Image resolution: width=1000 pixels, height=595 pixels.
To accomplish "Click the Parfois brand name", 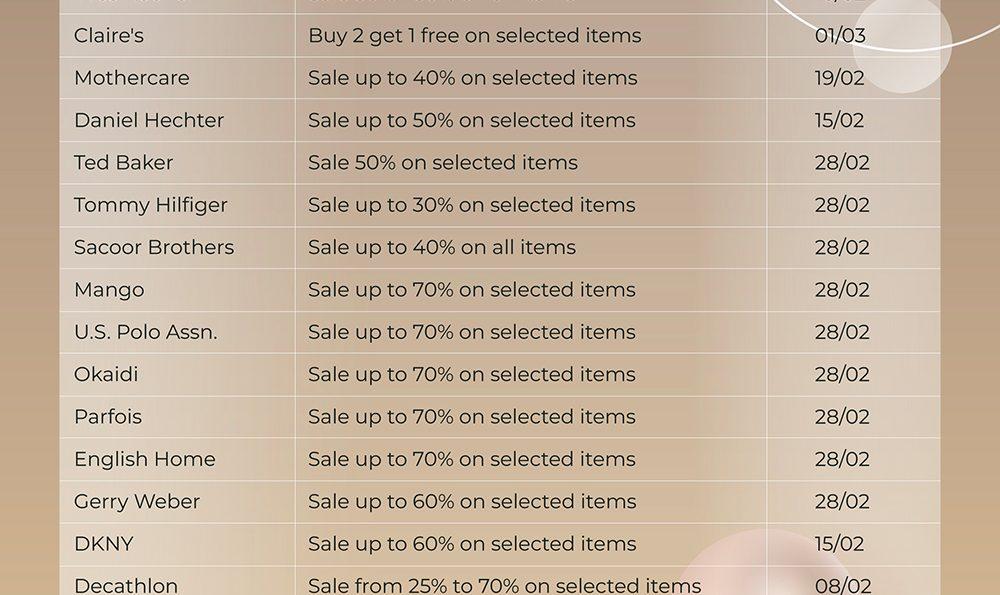I will click(x=108, y=417).
